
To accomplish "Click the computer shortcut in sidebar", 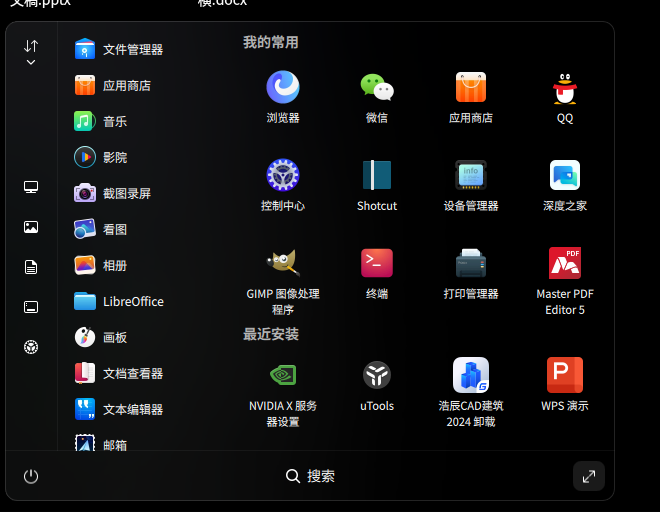I will coord(31,187).
